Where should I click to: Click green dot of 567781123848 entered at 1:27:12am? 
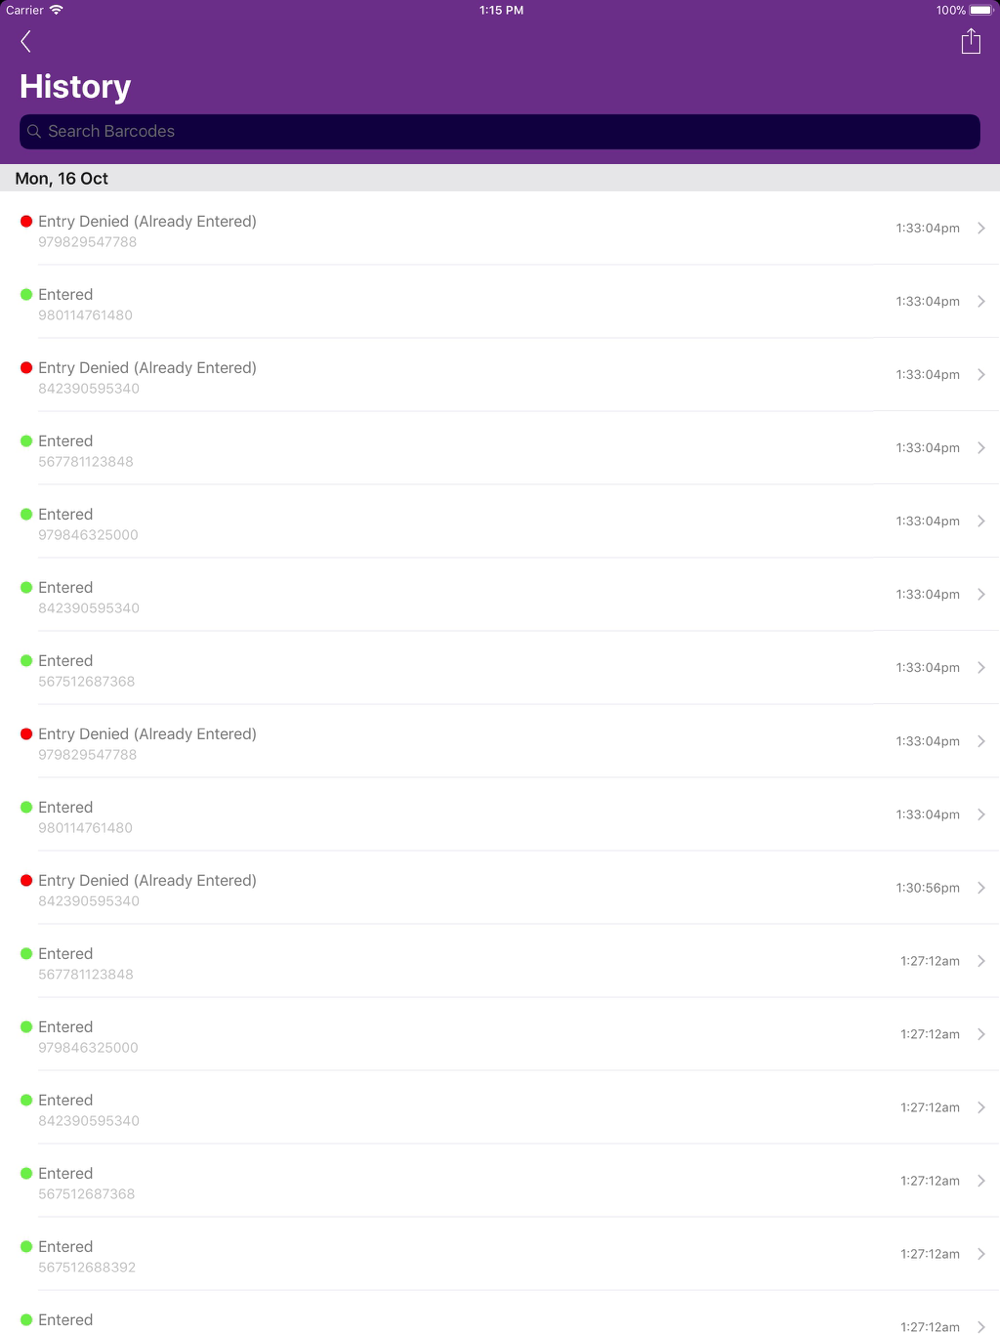26,954
